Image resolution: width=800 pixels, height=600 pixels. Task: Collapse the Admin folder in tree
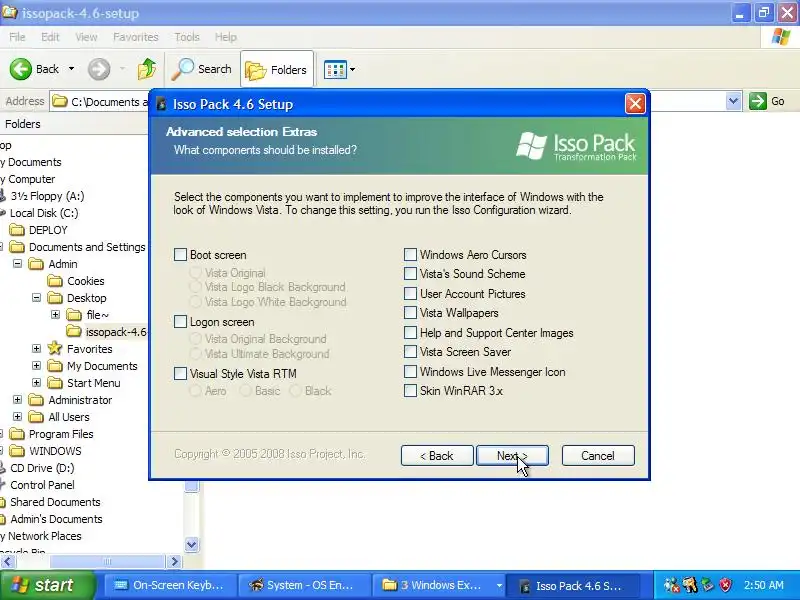(x=17, y=264)
